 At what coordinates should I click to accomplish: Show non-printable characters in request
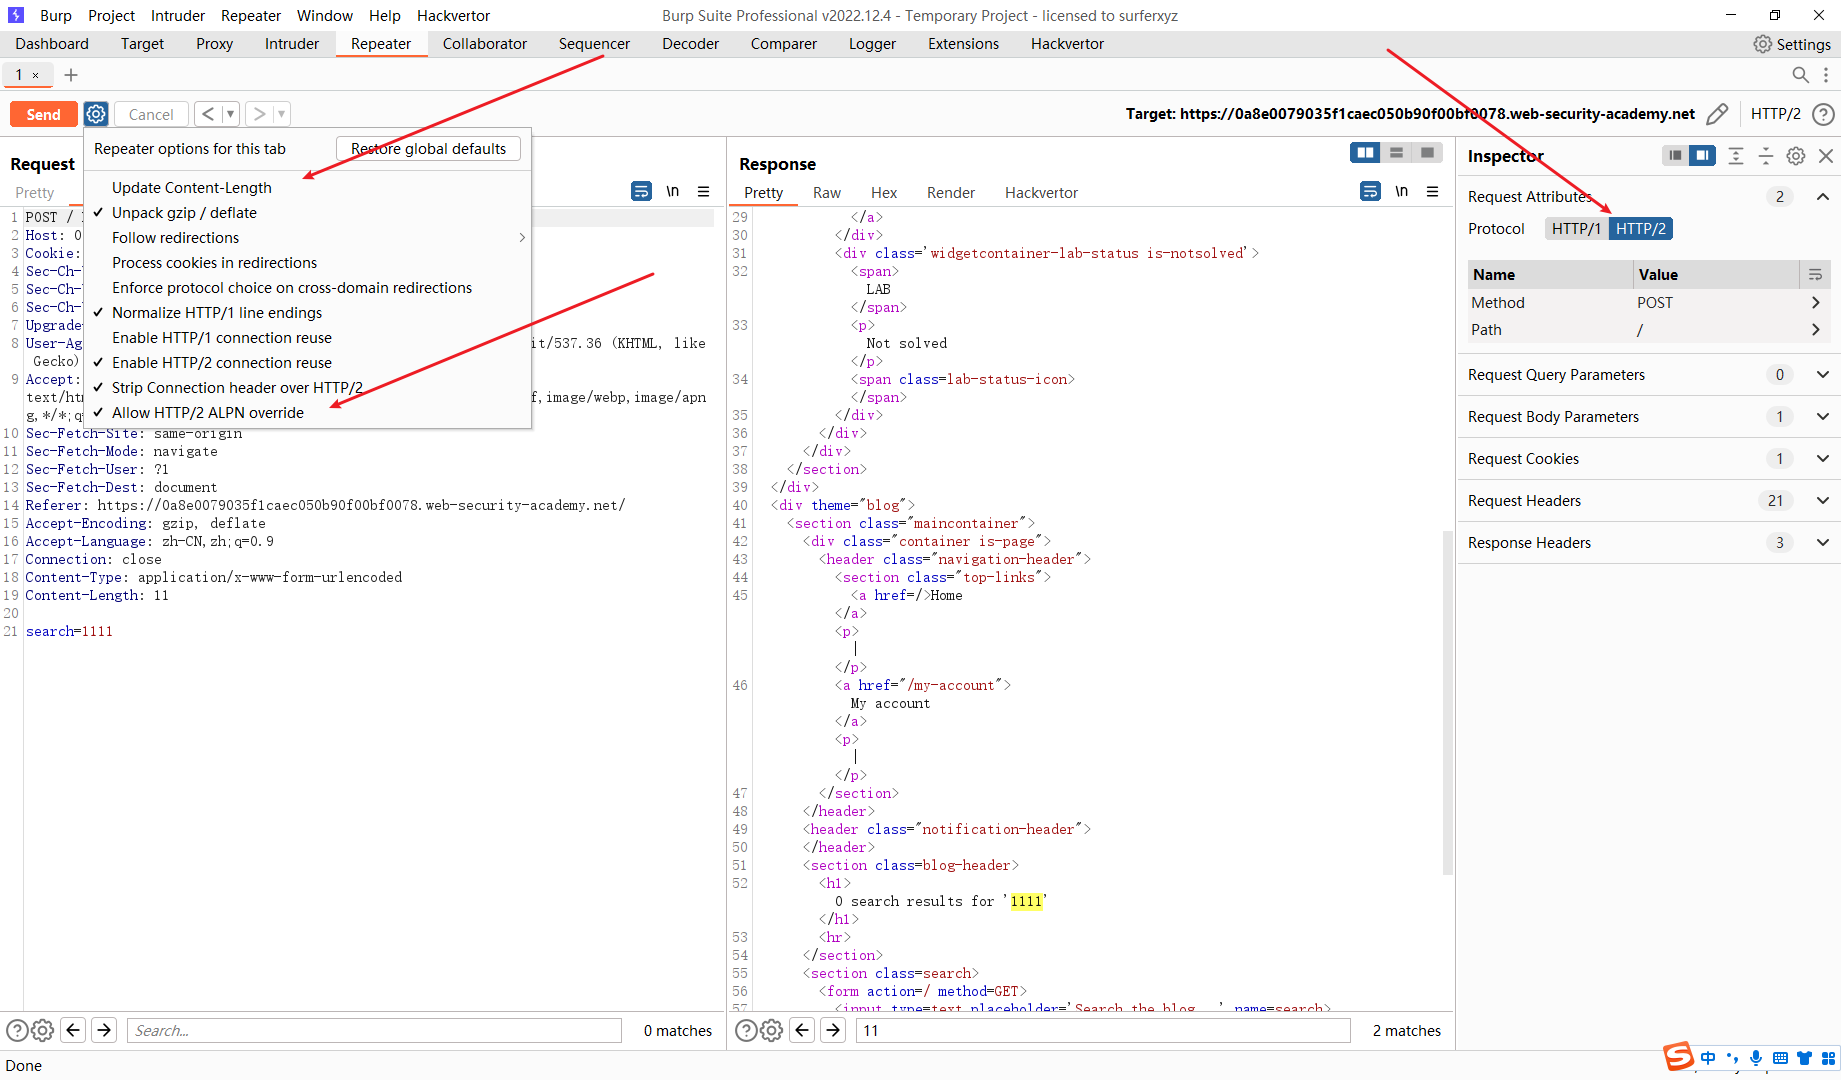tap(673, 191)
